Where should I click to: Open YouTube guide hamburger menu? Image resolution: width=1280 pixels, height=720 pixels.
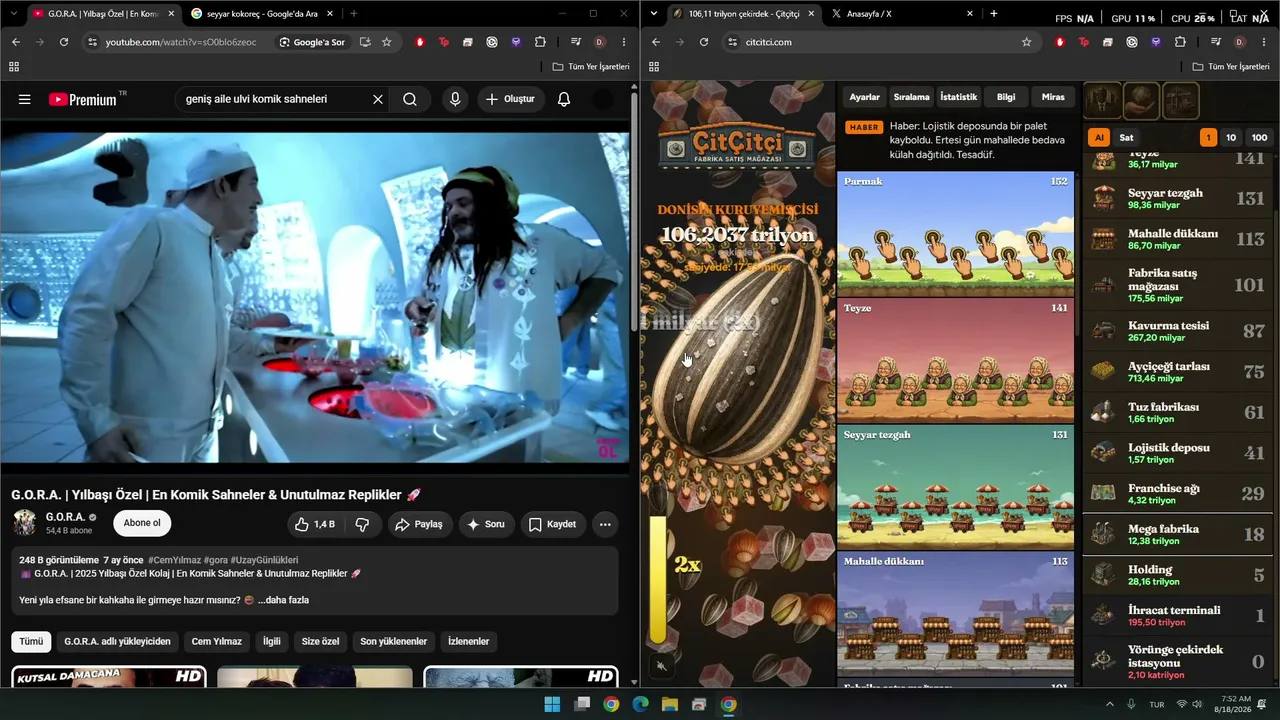click(x=25, y=99)
